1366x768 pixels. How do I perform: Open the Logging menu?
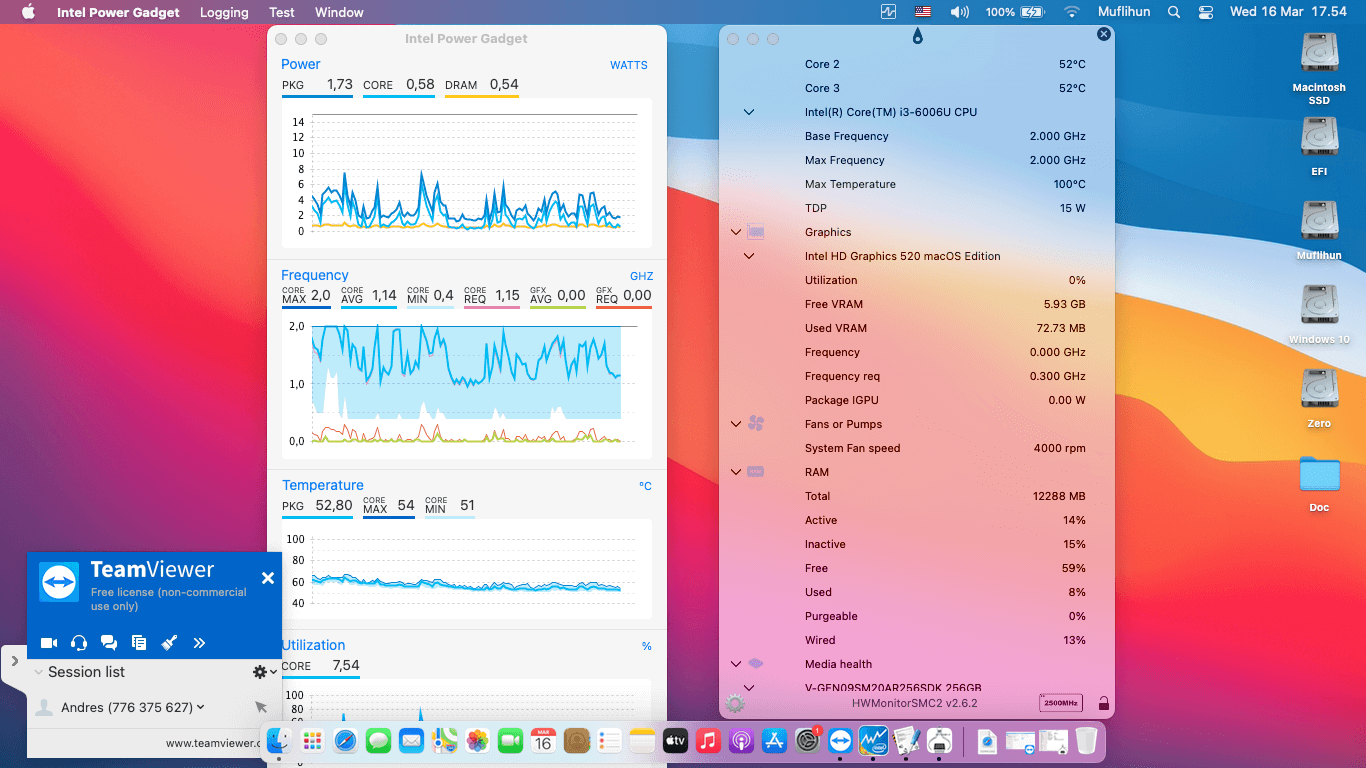(x=223, y=12)
